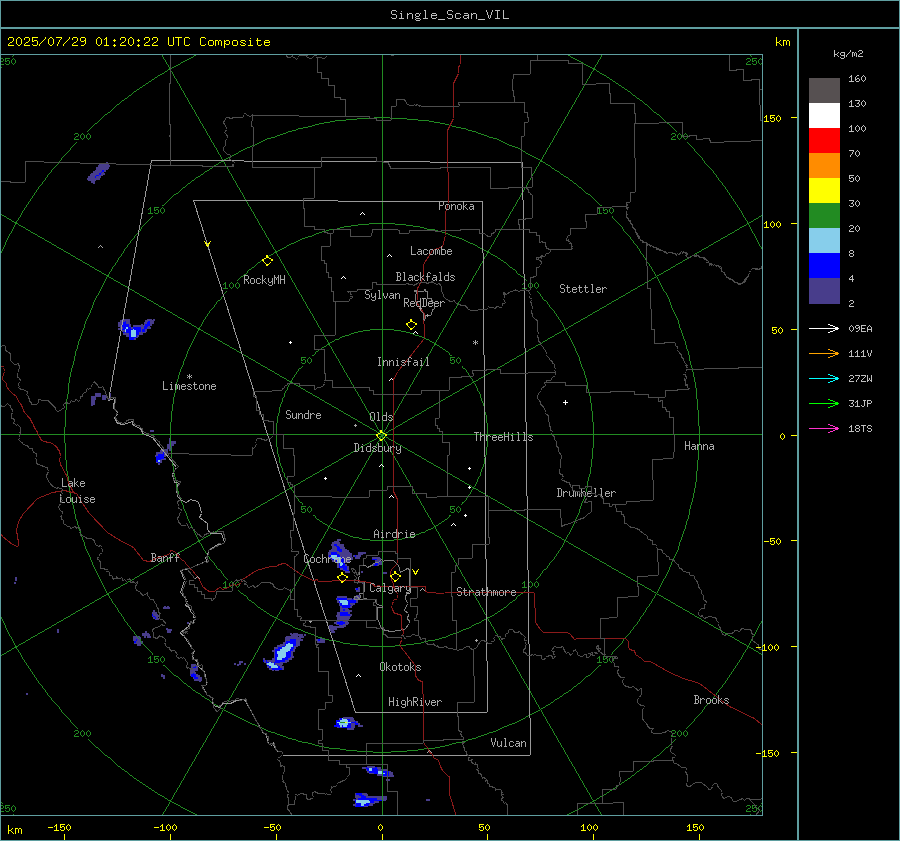Click the Stettler label
This screenshot has width=900, height=841.
583,289
